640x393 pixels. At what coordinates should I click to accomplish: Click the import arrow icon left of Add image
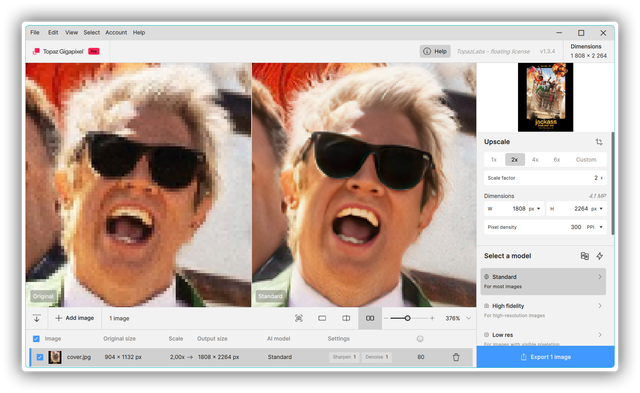pyautogui.click(x=37, y=318)
